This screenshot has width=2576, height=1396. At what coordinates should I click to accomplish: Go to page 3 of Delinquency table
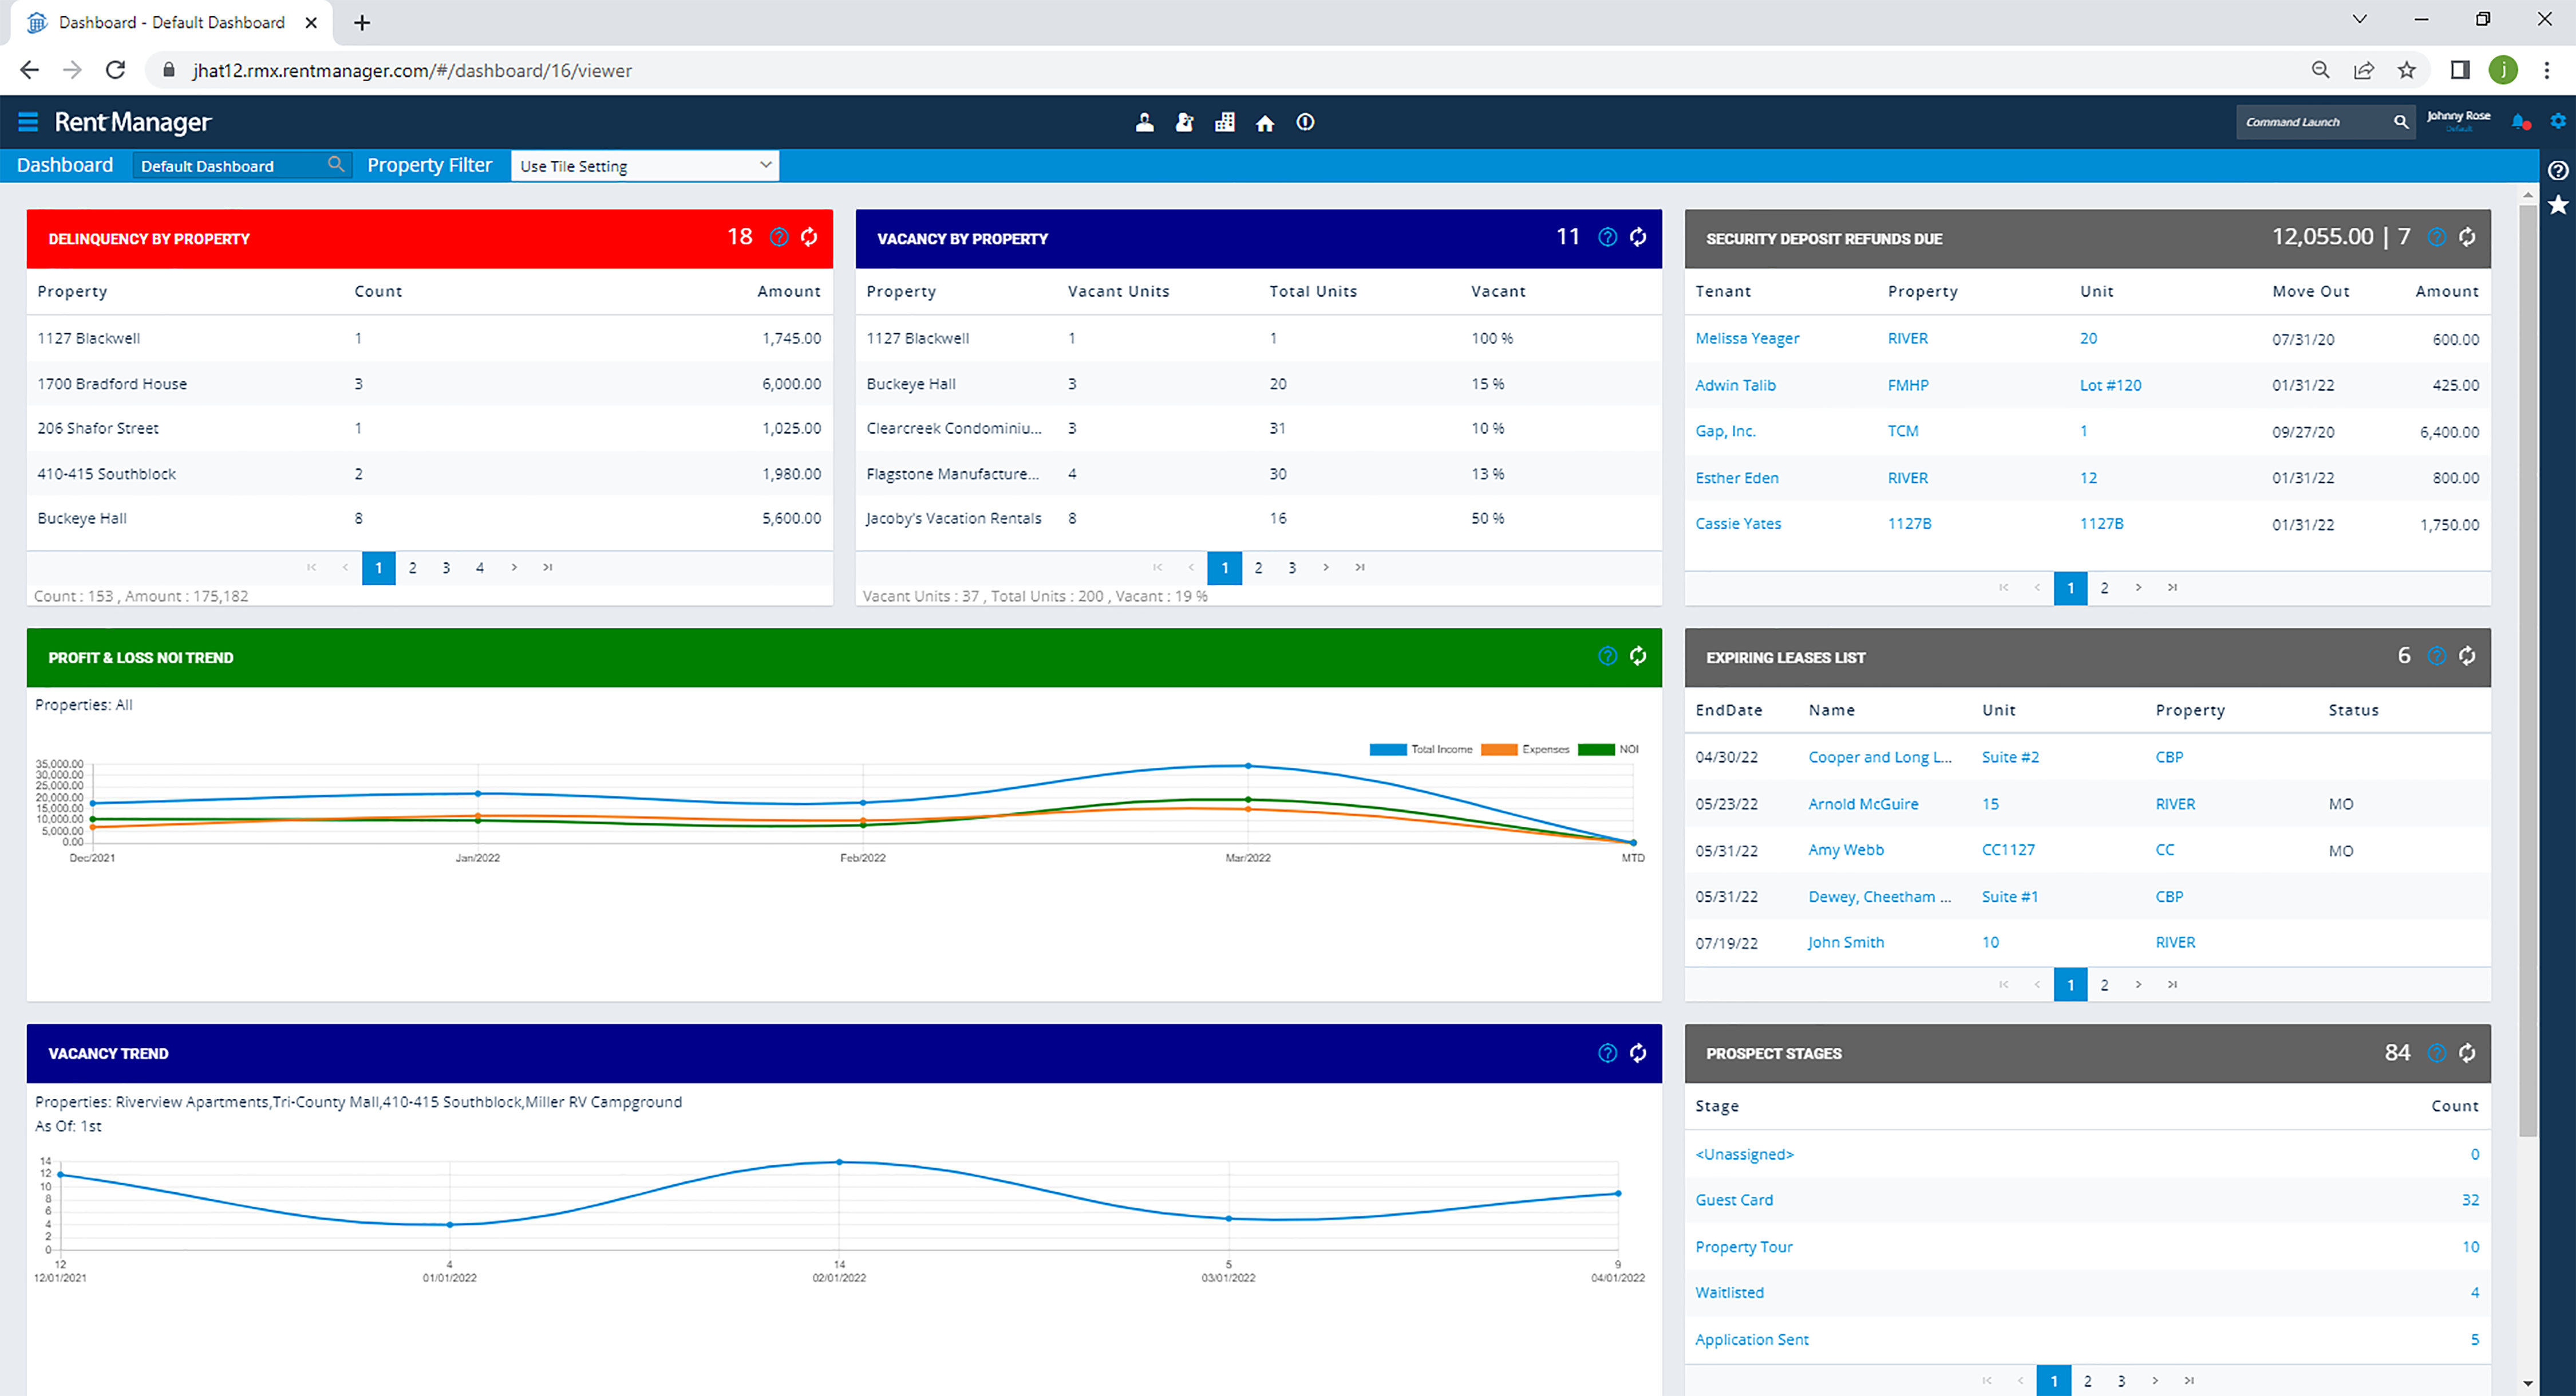446,568
